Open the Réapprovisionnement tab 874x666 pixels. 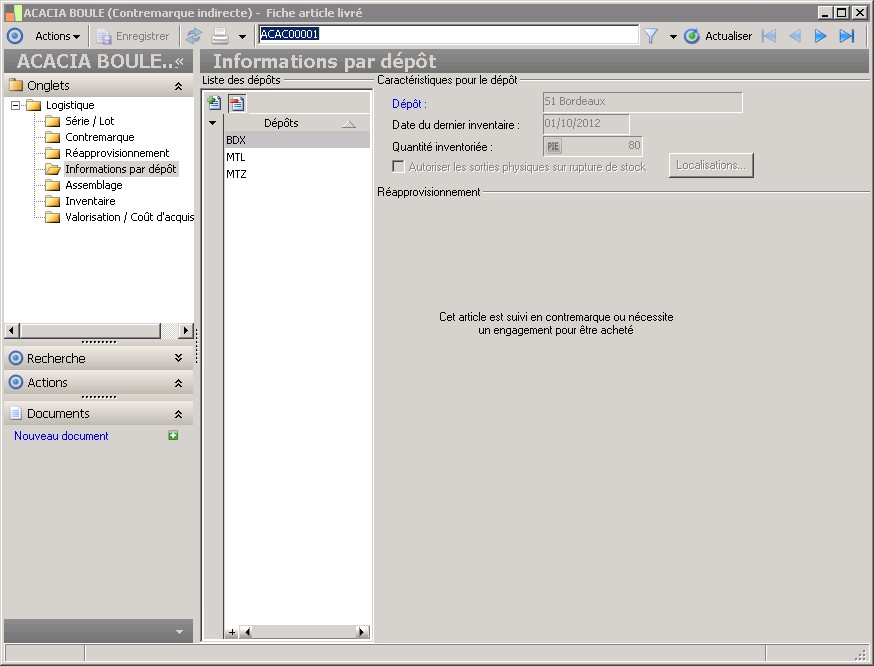(117, 153)
